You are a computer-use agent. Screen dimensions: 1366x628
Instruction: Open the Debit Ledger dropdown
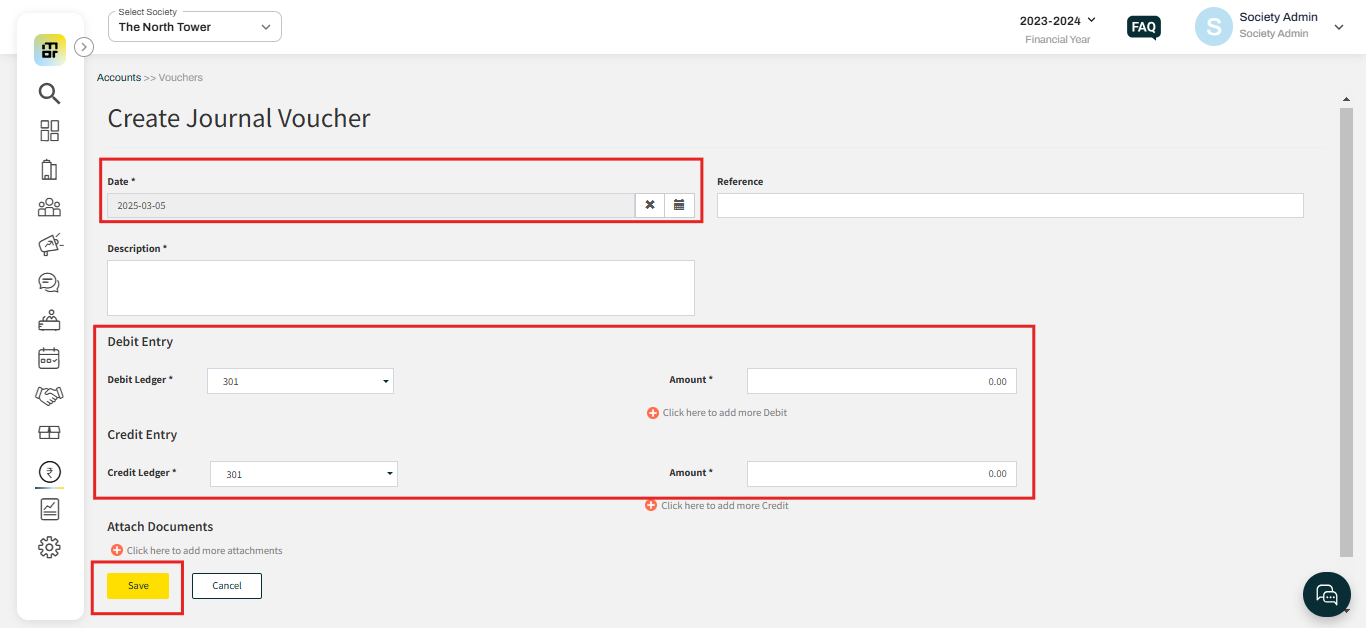click(x=300, y=381)
